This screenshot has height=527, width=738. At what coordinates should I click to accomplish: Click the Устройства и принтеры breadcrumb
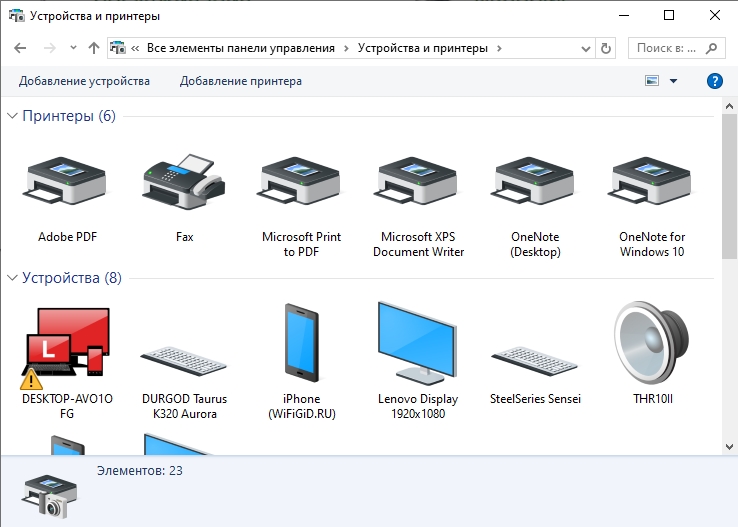(x=425, y=48)
